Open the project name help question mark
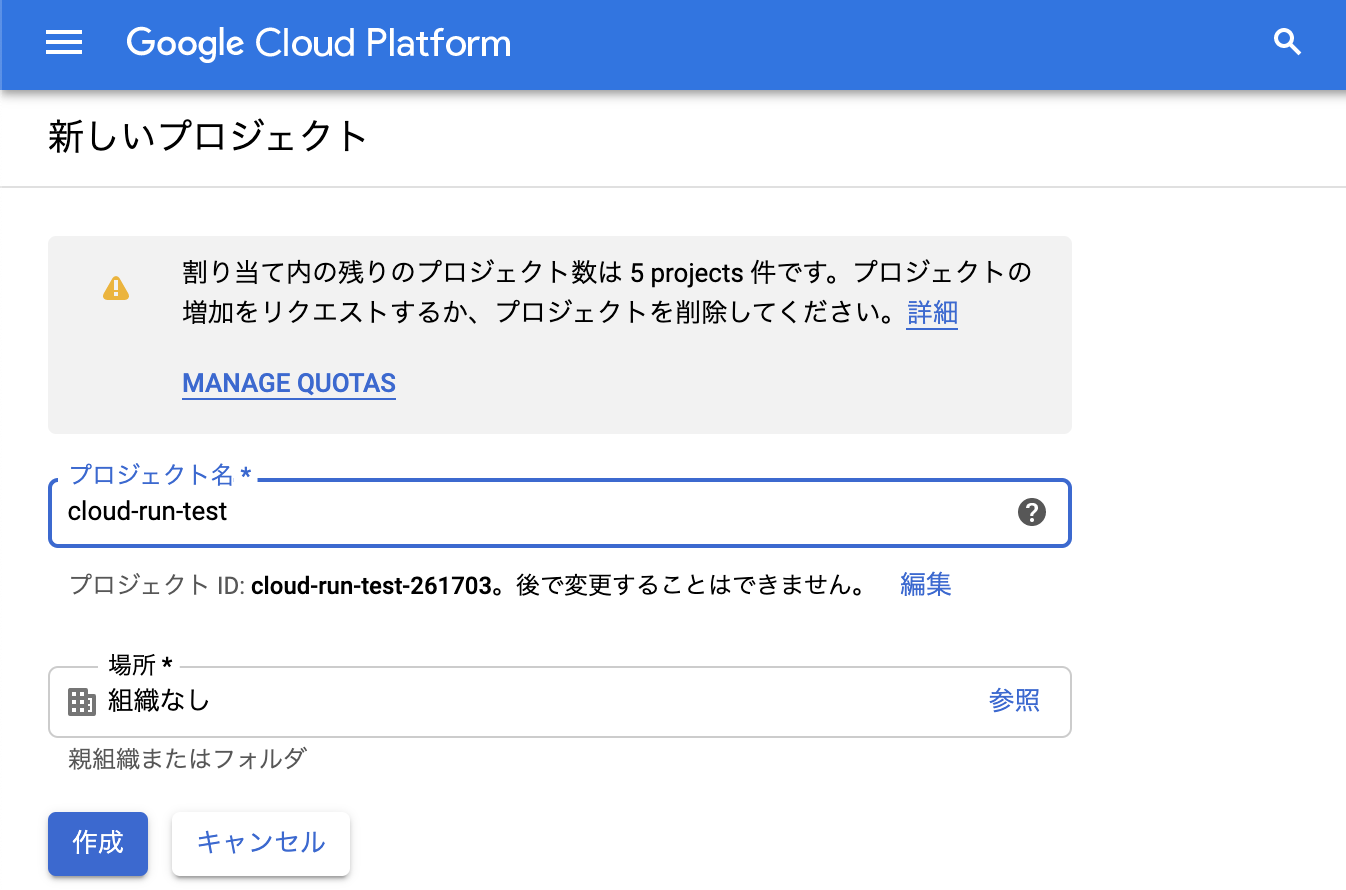This screenshot has width=1346, height=890. click(1032, 512)
